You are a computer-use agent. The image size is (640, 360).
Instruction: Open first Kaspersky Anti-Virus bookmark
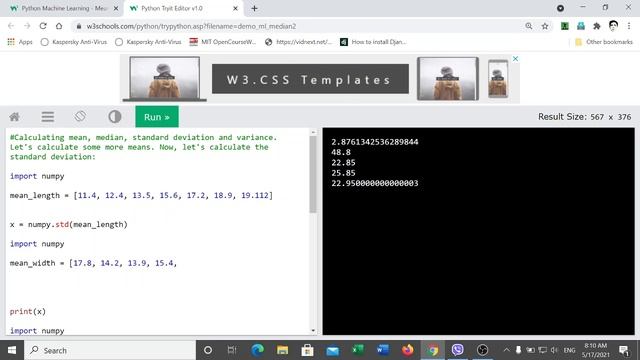pos(74,42)
